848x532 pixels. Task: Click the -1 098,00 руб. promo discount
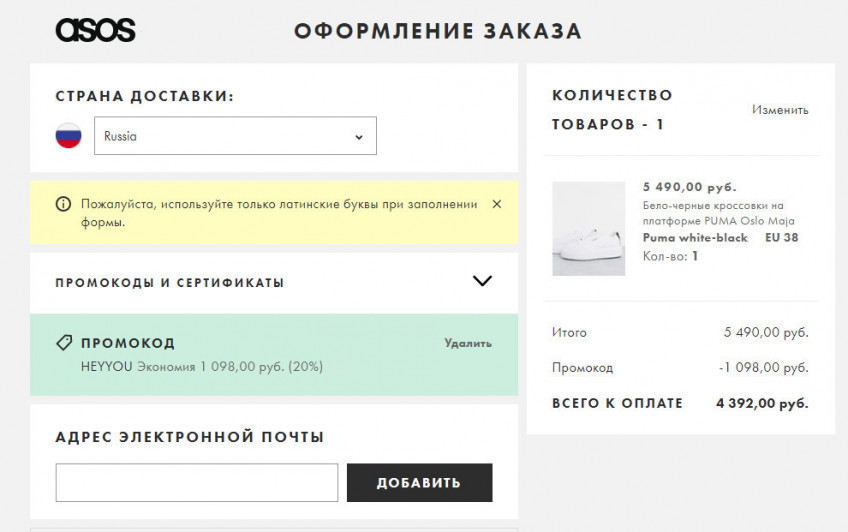[763, 368]
